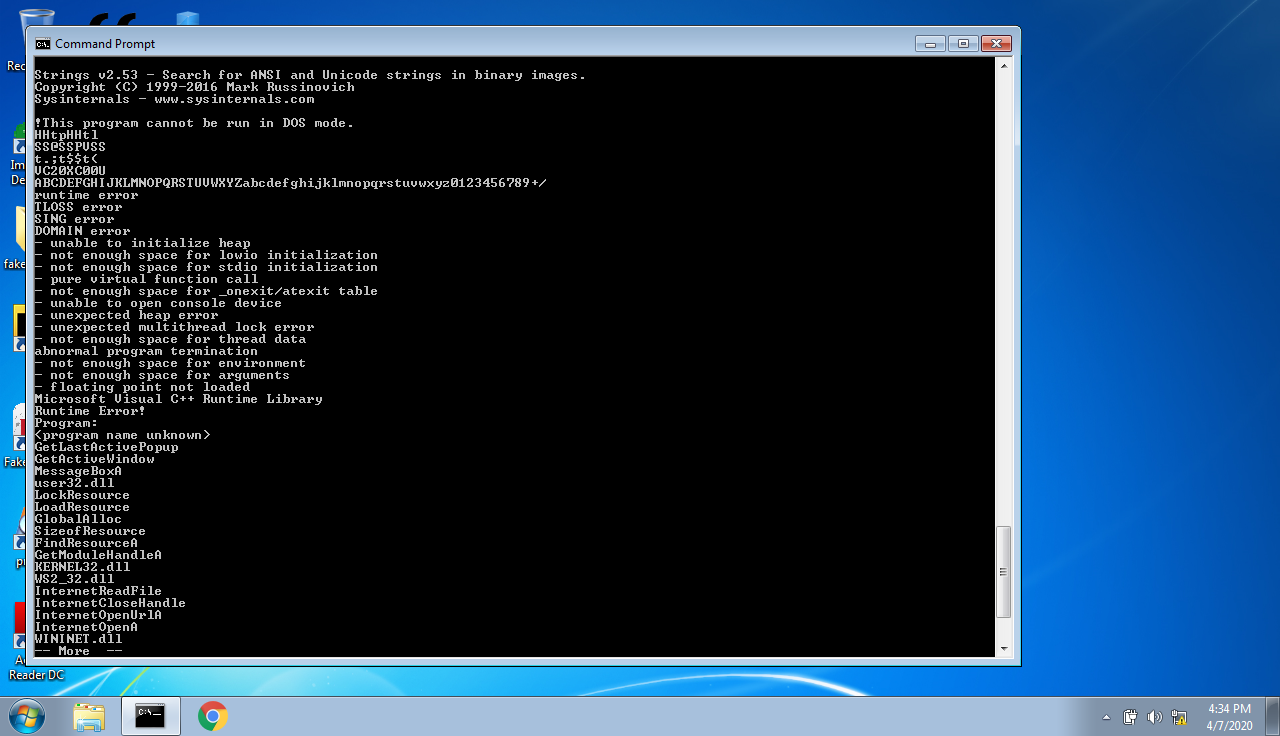Click the 'KERNEL32.dll' string
The image size is (1280, 736).
pyautogui.click(x=82, y=567)
